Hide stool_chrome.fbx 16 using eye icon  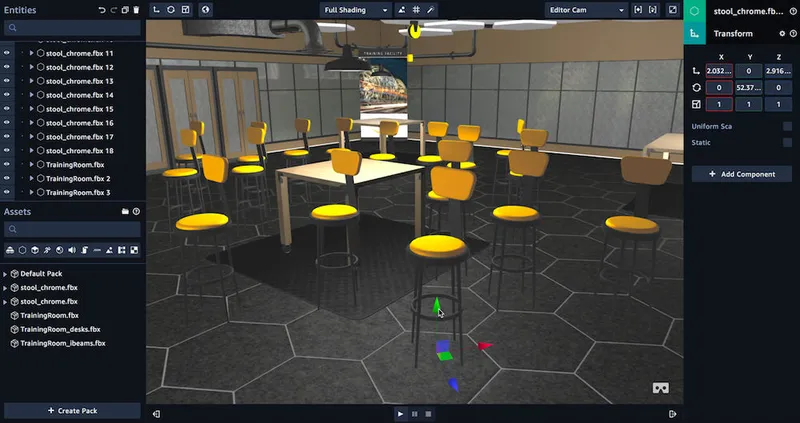(7, 122)
